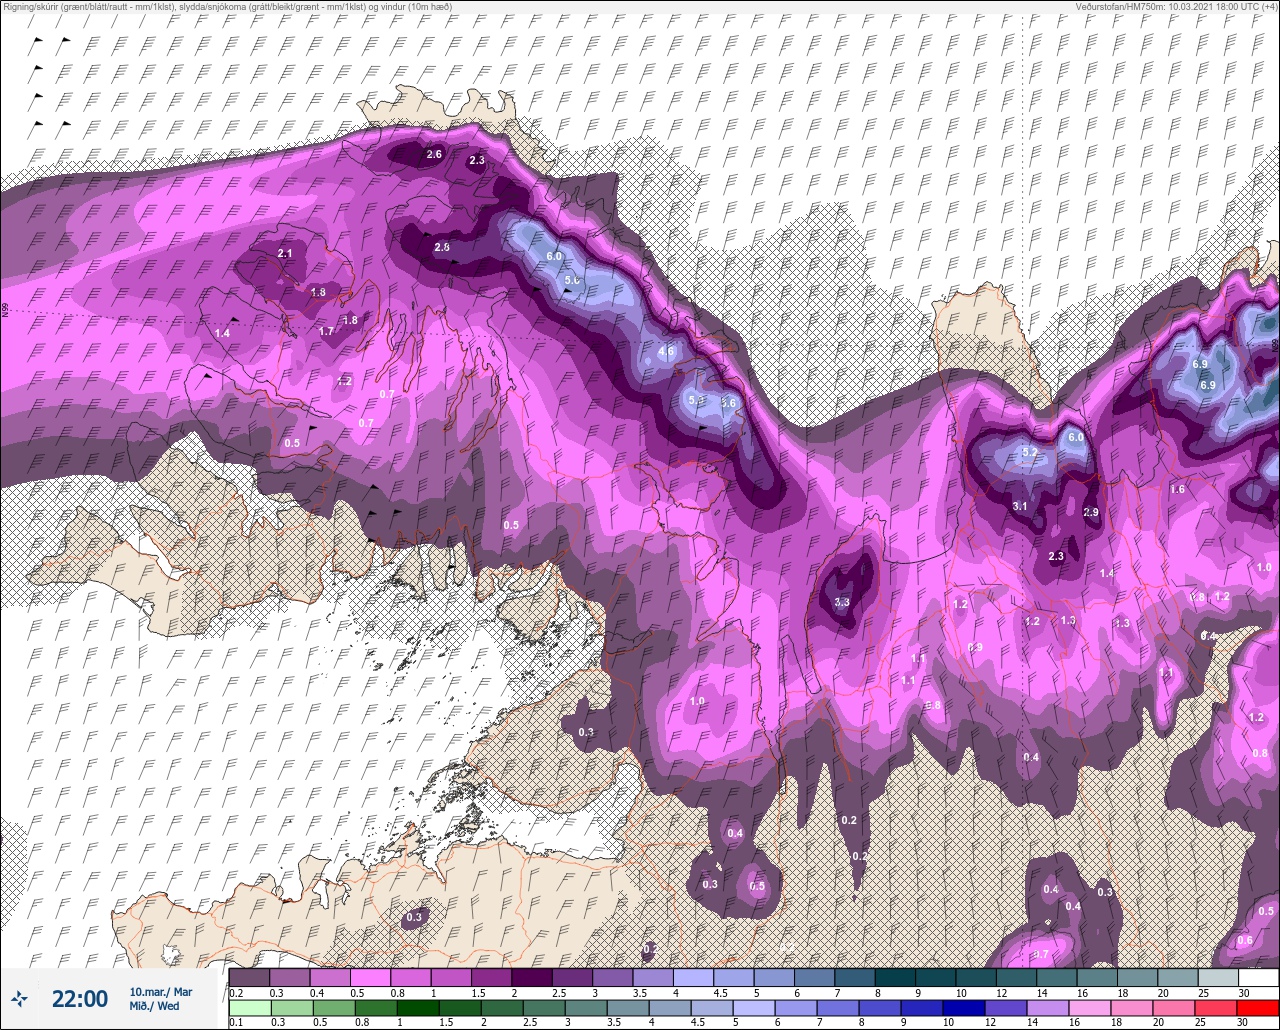Click the white swatch ending the upper legend
1280x1030 pixels.
click(1258, 977)
